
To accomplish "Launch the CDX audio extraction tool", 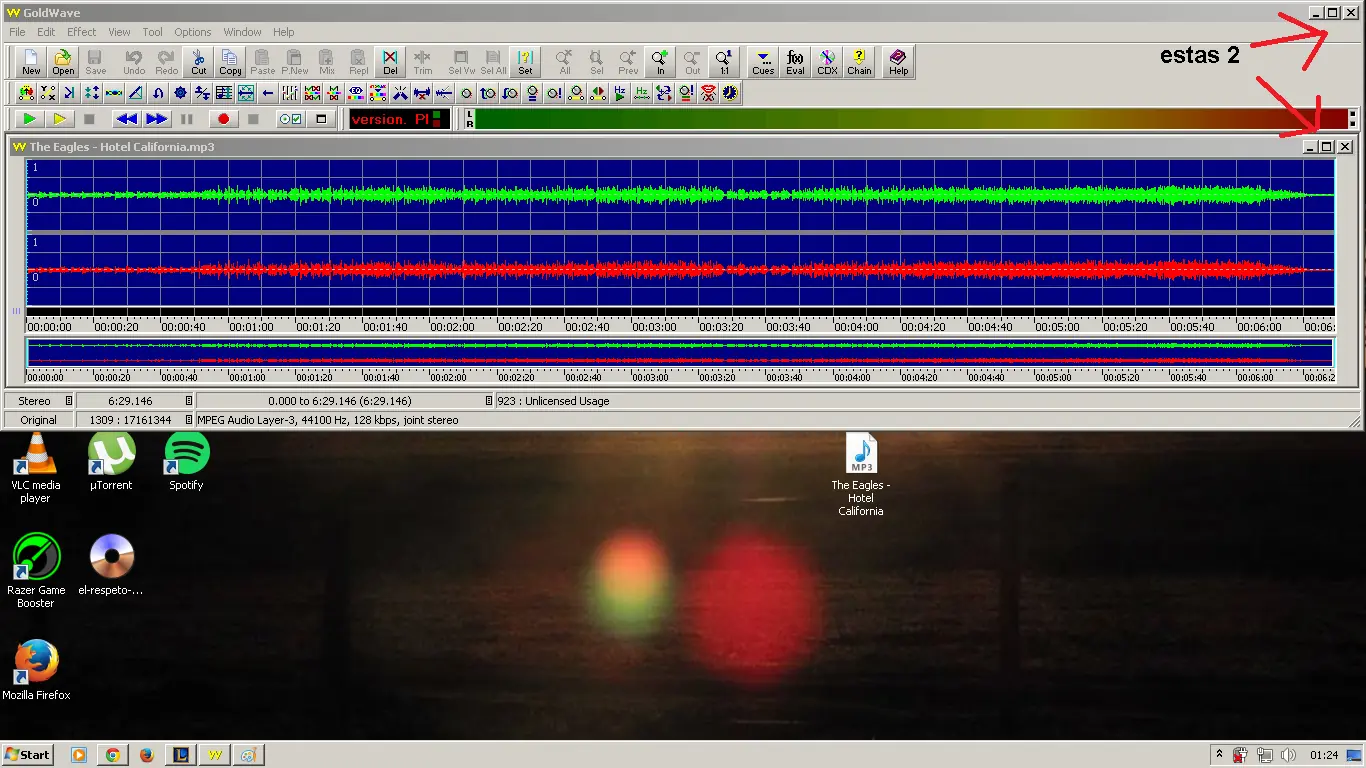I will [827, 62].
